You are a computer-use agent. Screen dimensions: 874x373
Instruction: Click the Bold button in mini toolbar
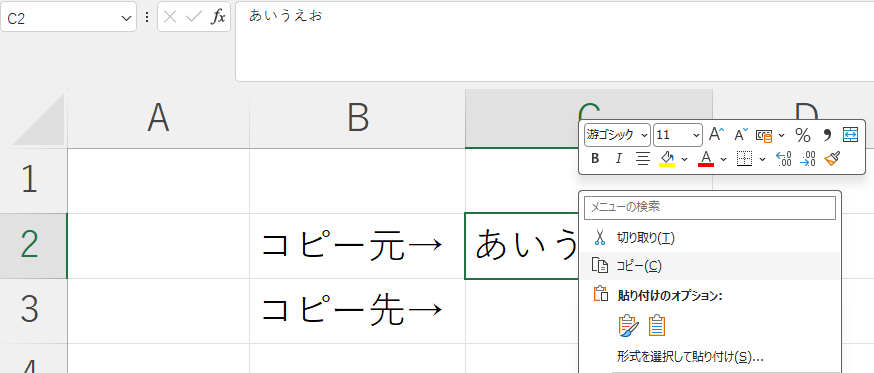tap(595, 159)
